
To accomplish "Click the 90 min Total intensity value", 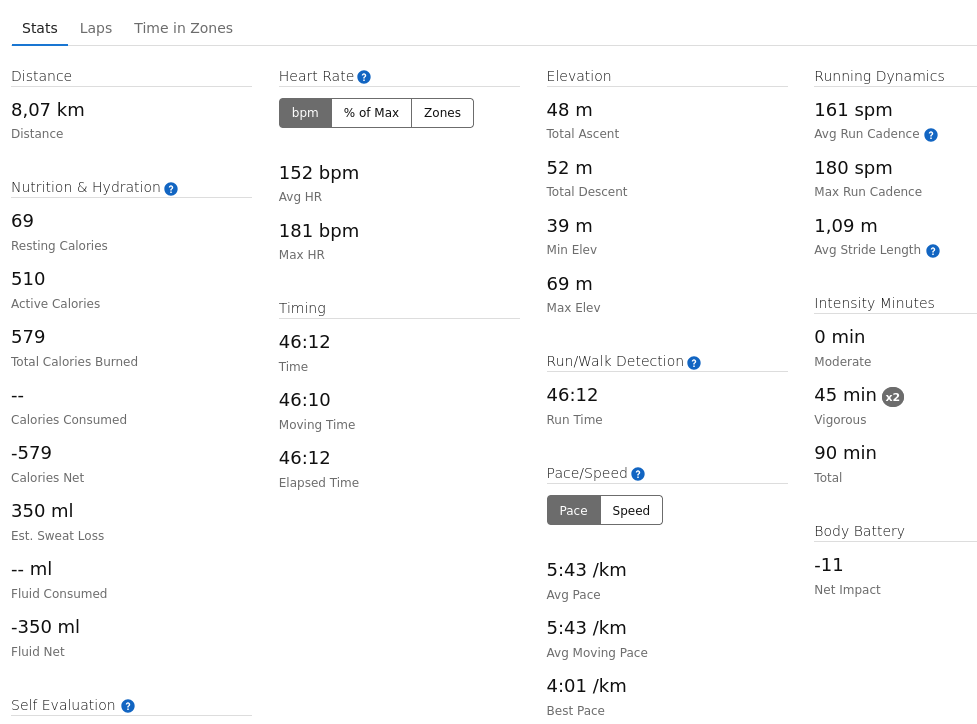I will 846,452.
